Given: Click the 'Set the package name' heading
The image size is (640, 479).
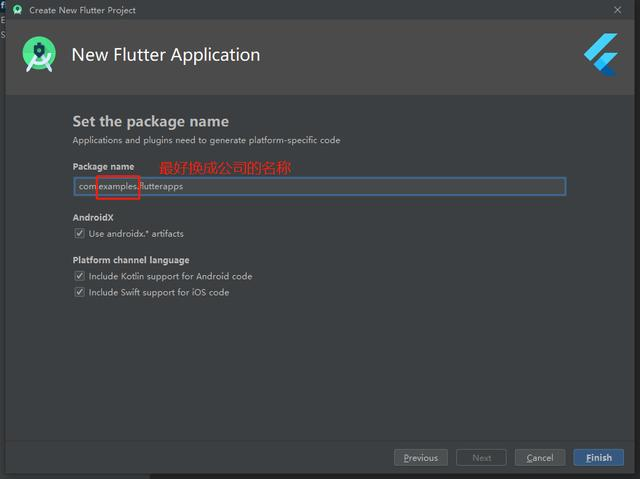Looking at the screenshot, I should coord(151,122).
